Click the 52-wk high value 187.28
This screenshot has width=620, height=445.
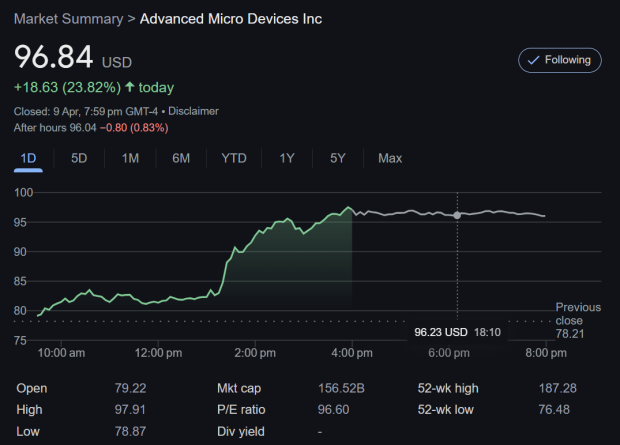click(558, 388)
